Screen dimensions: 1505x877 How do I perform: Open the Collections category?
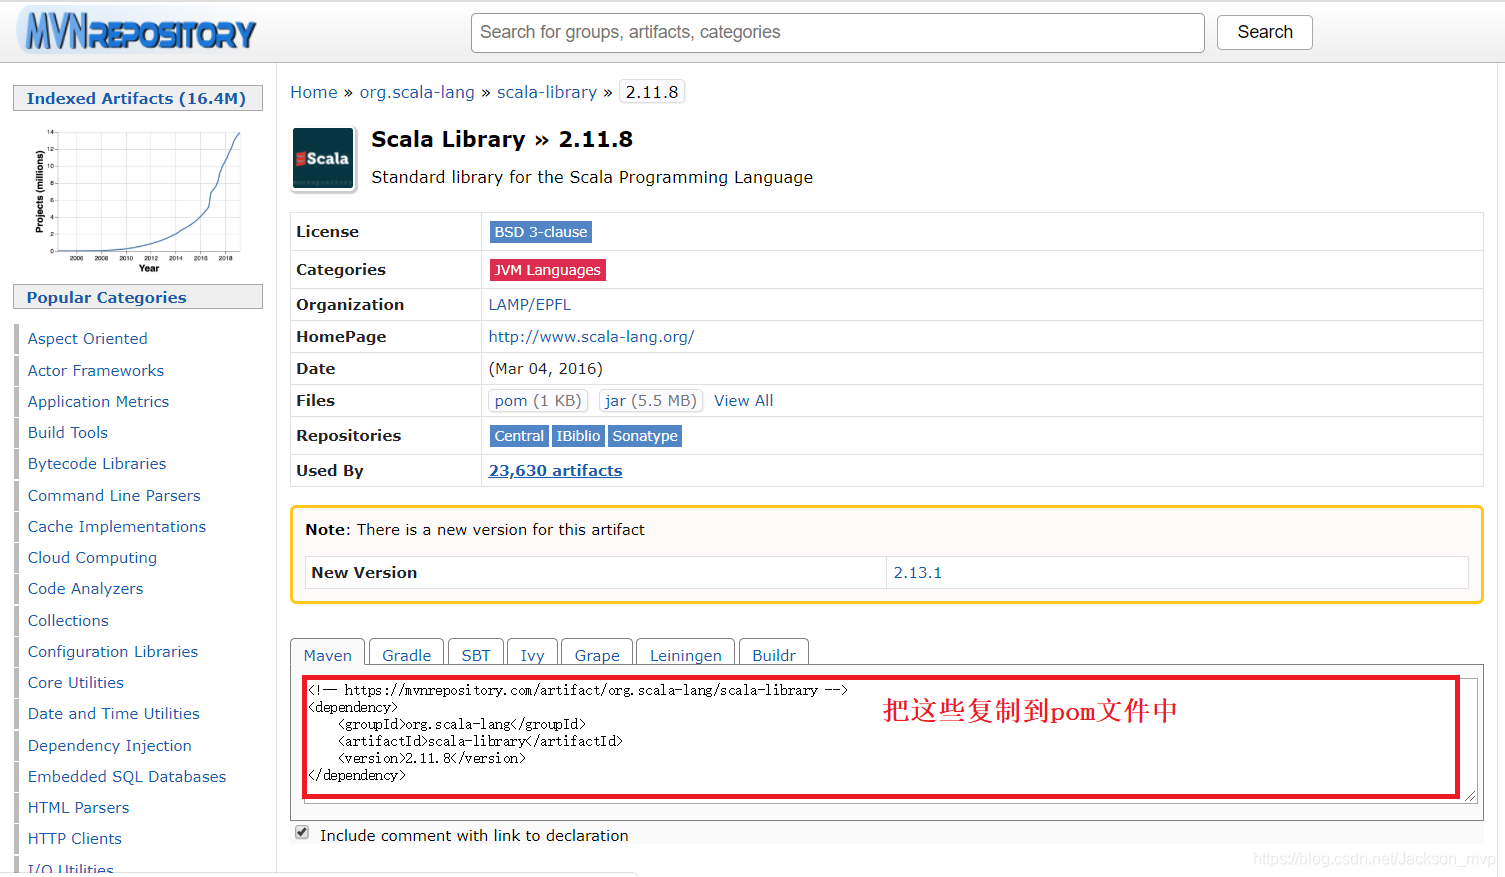point(68,620)
